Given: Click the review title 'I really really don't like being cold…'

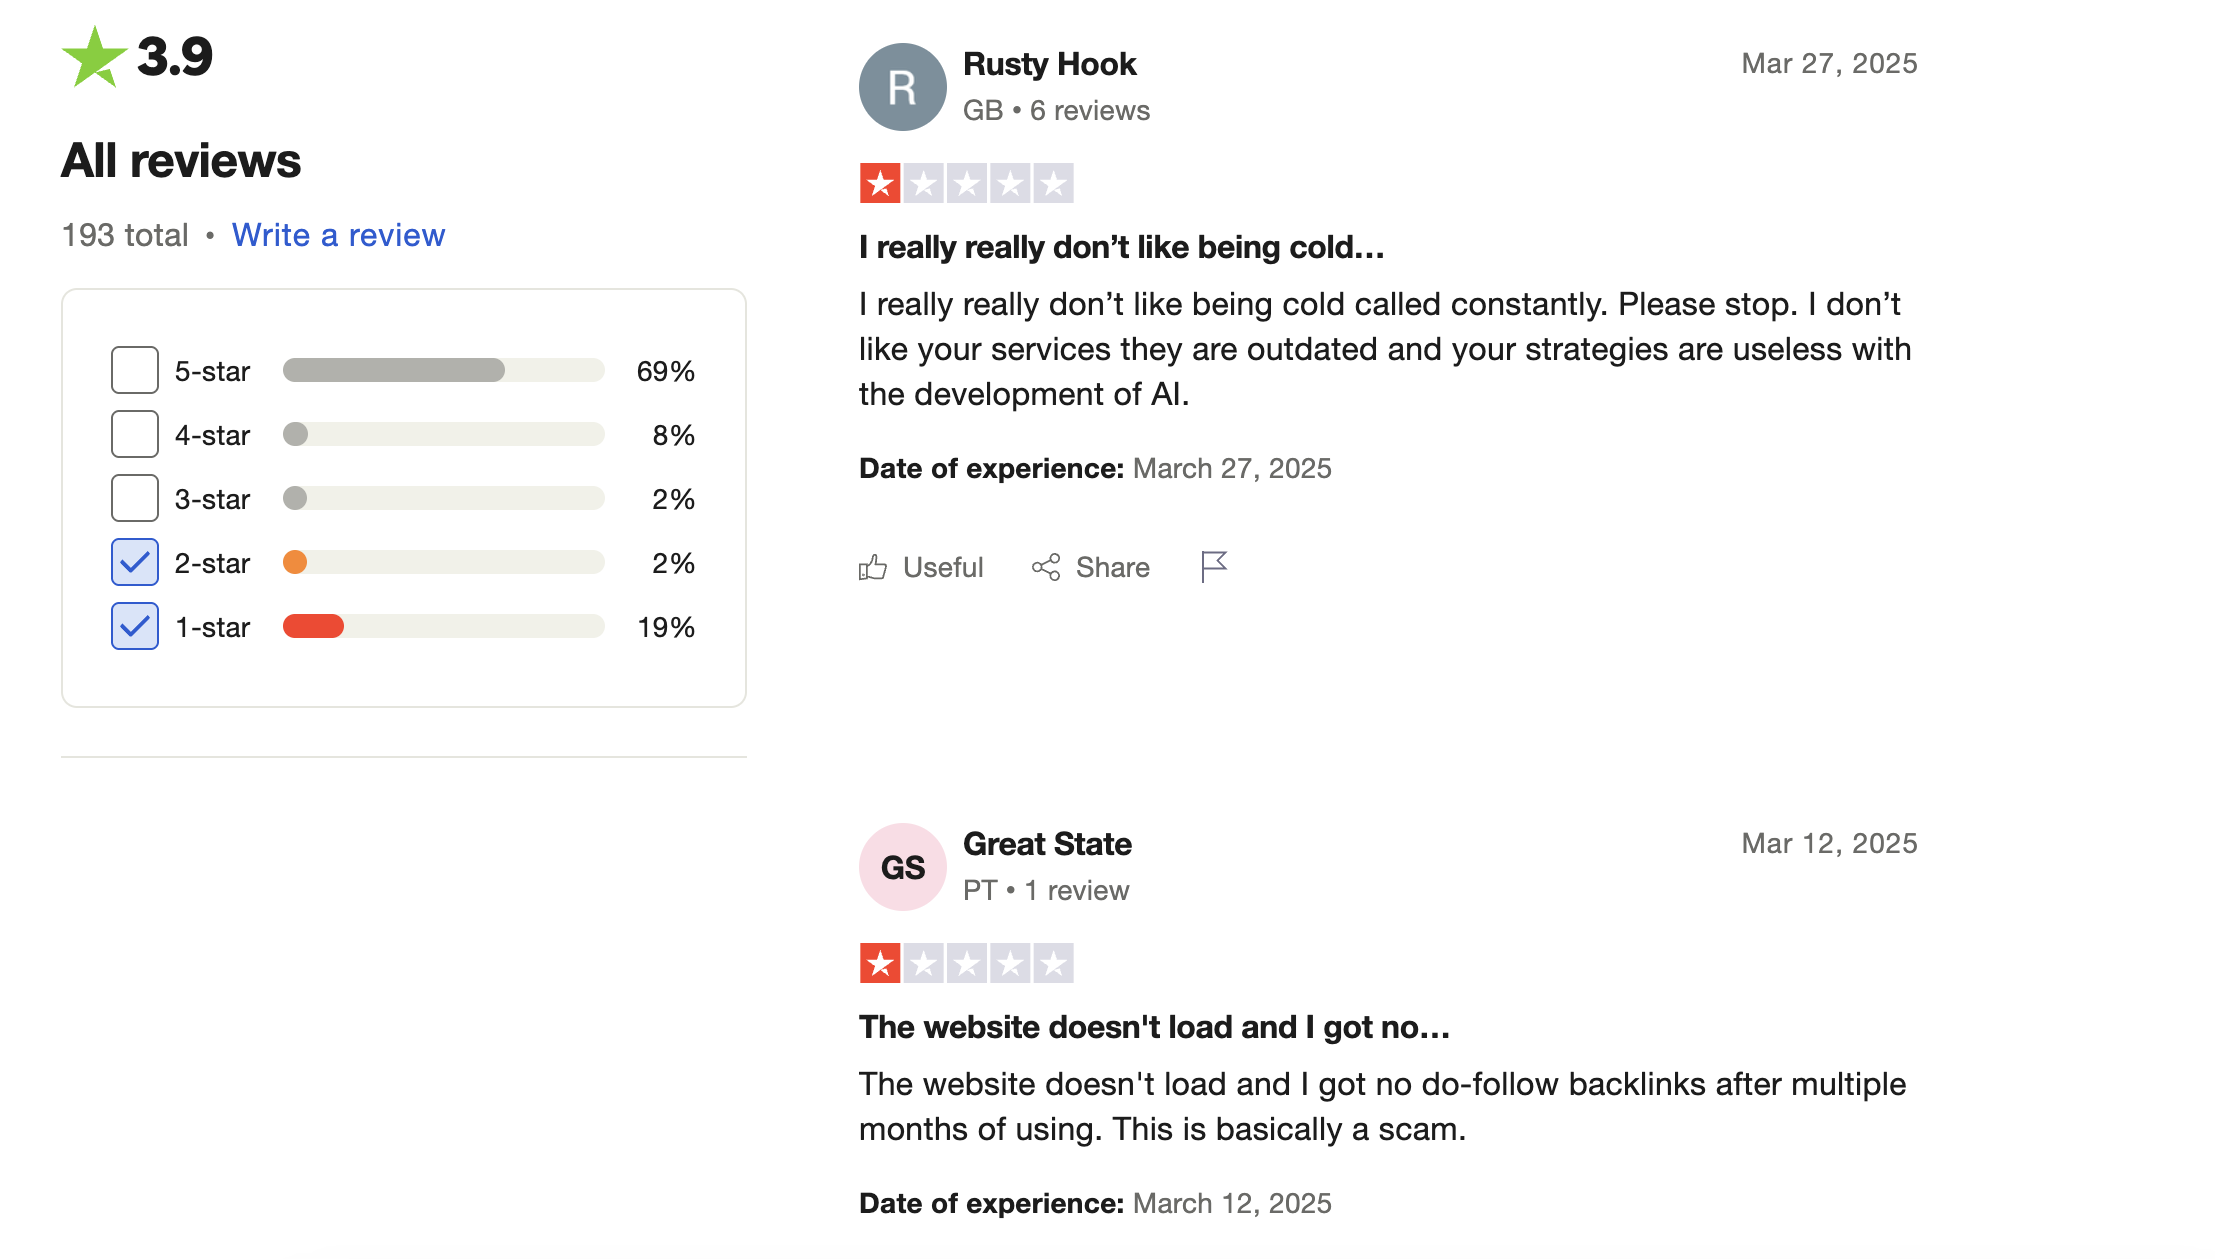Looking at the screenshot, I should [x=1121, y=247].
